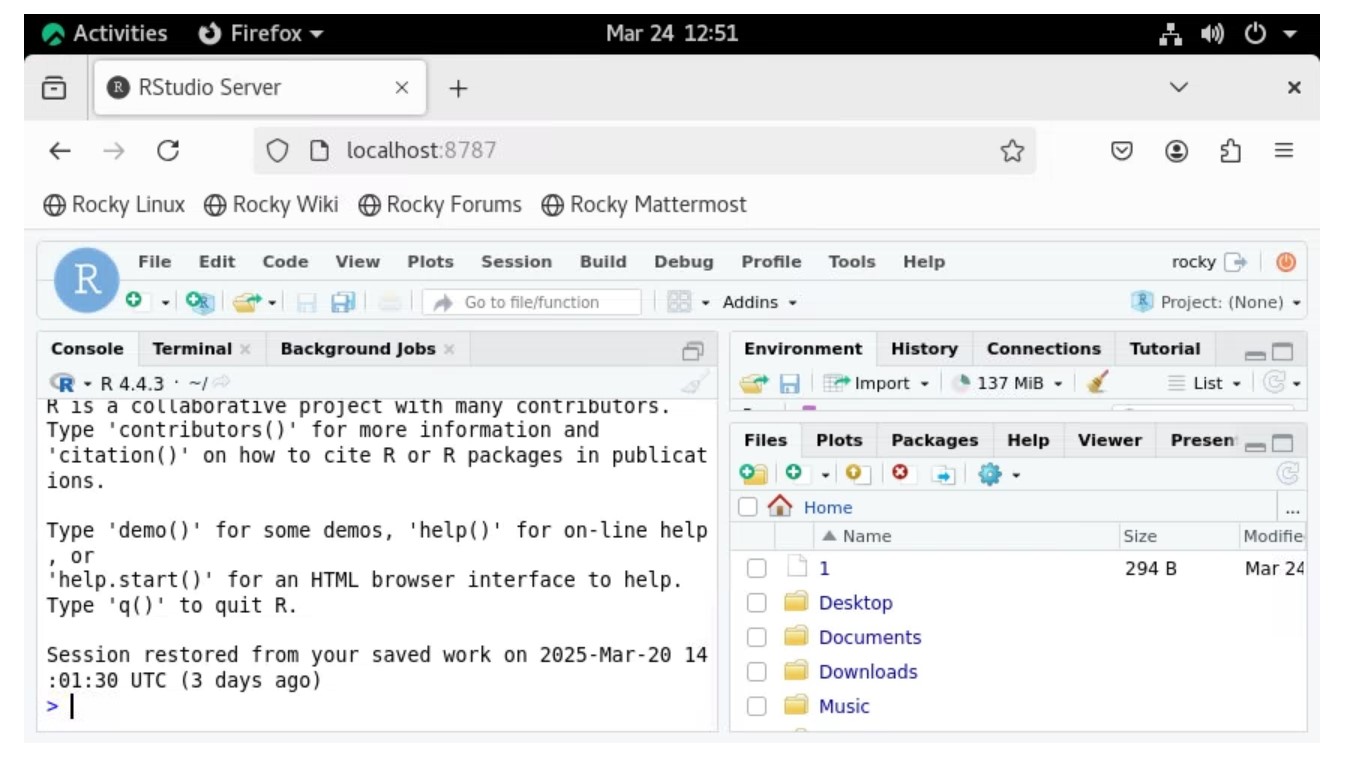Check the Desktop folder checkbox
Viewport: 1365px width, 765px height.
757,603
